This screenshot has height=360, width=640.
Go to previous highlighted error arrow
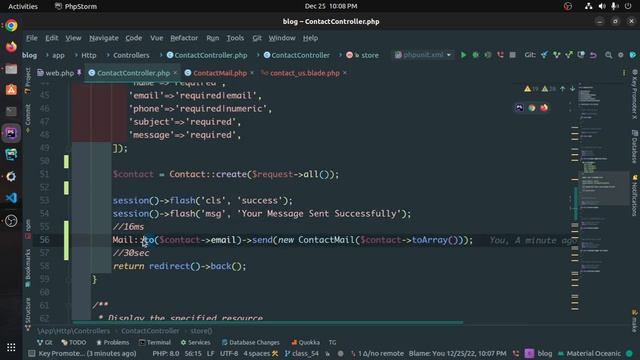(563, 89)
